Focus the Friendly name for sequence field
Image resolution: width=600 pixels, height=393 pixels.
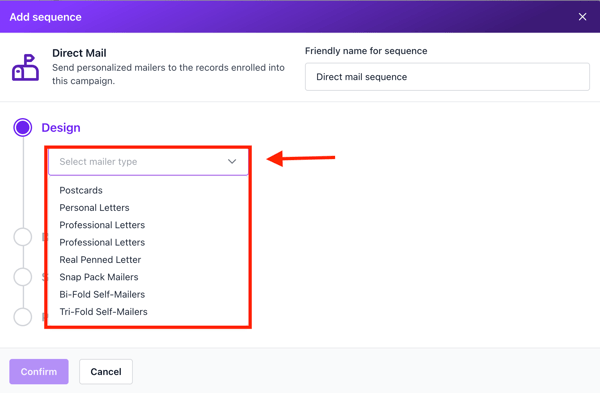[x=447, y=77]
